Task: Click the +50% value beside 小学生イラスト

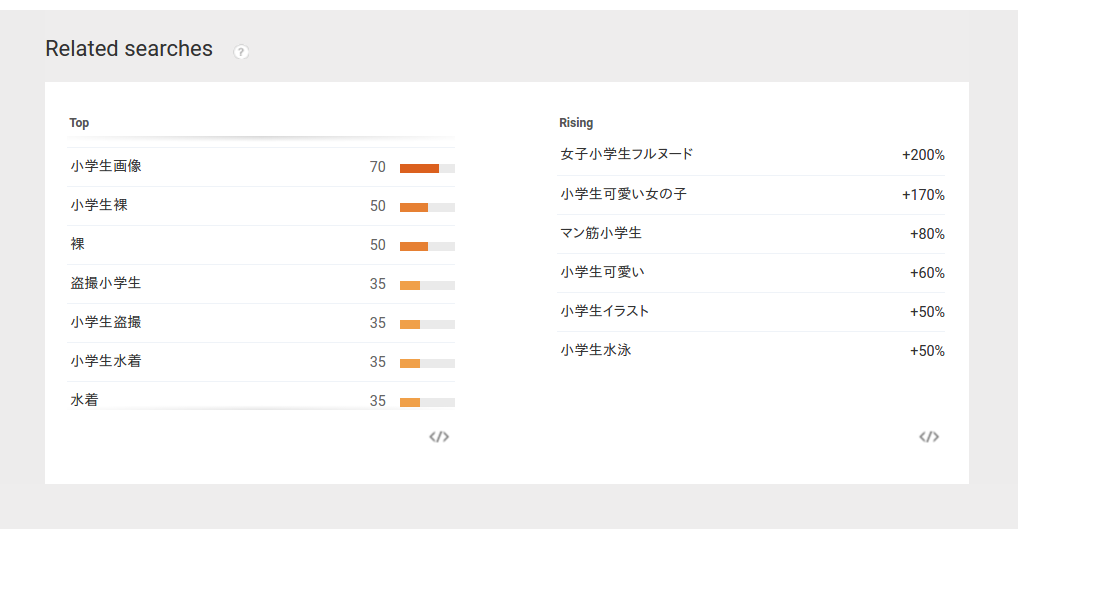Action: click(927, 312)
